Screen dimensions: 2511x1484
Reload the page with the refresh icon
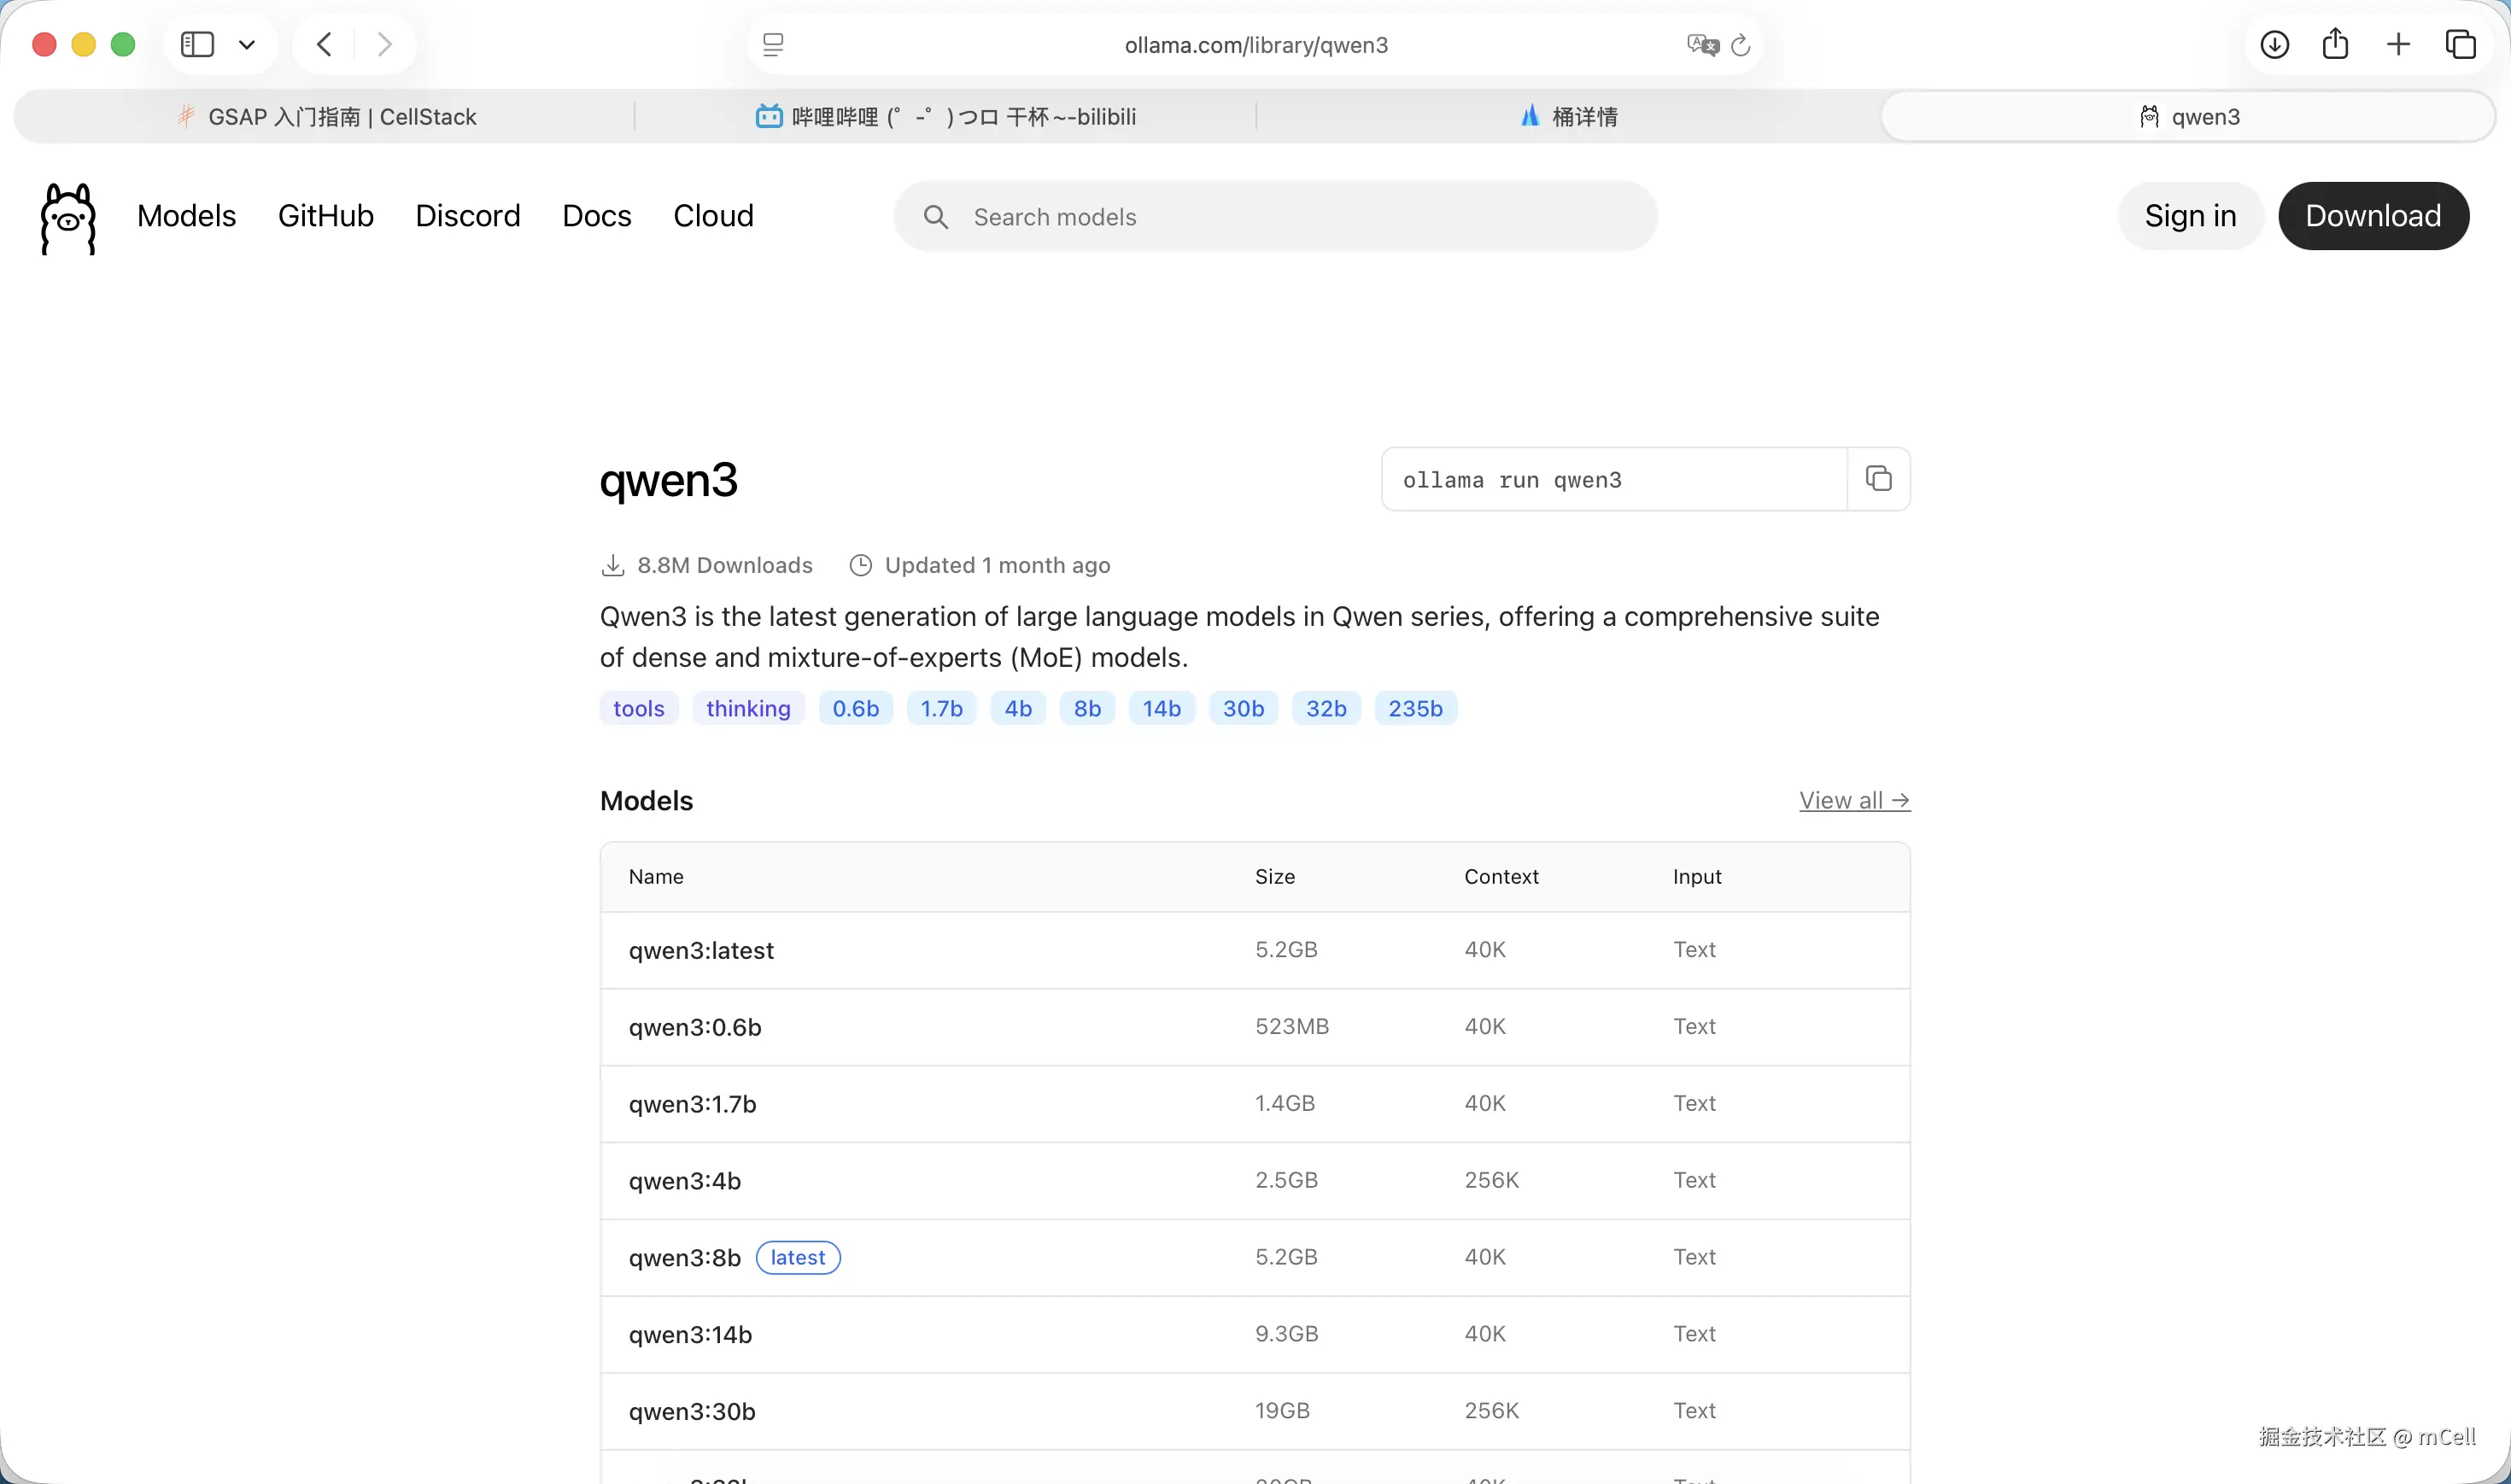1740,45
